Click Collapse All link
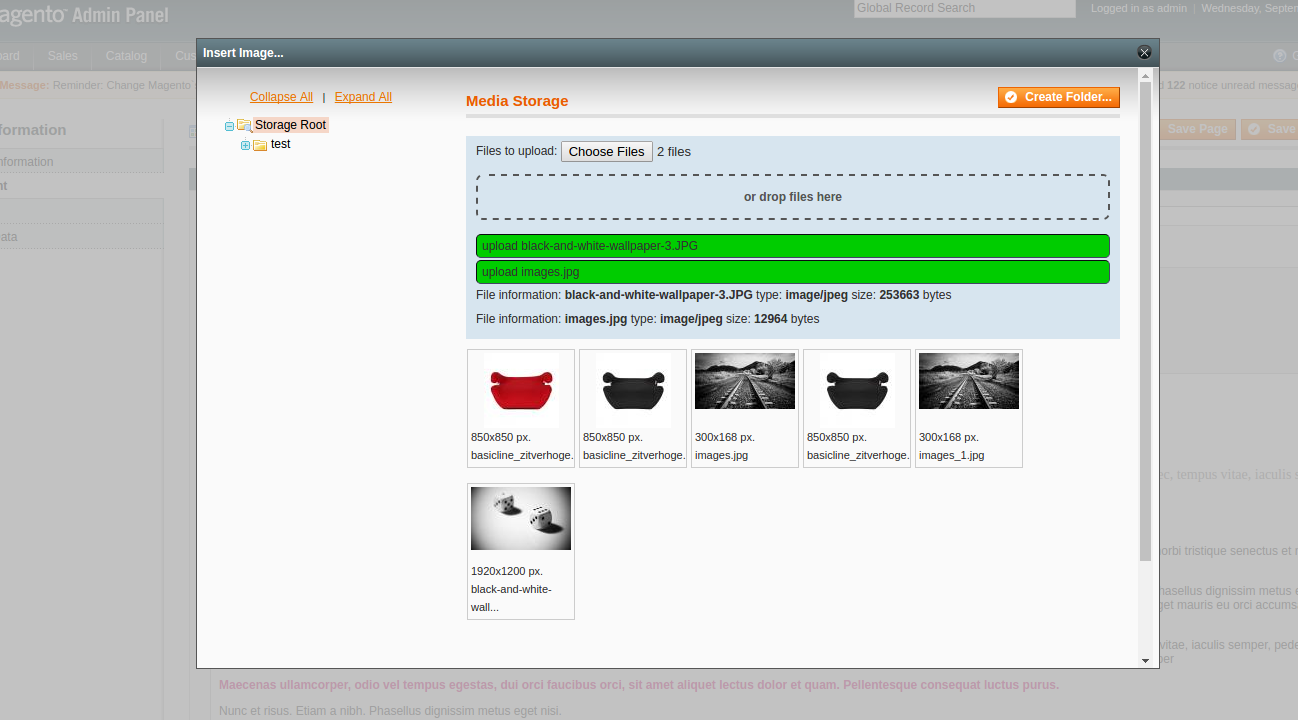 click(x=281, y=97)
